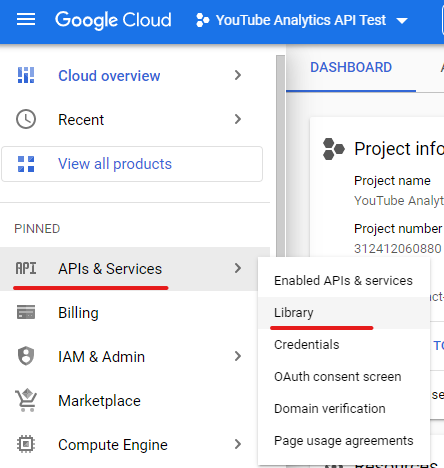Select Domain verification from submenu
Screen dimensions: 444x468
(344, 409)
